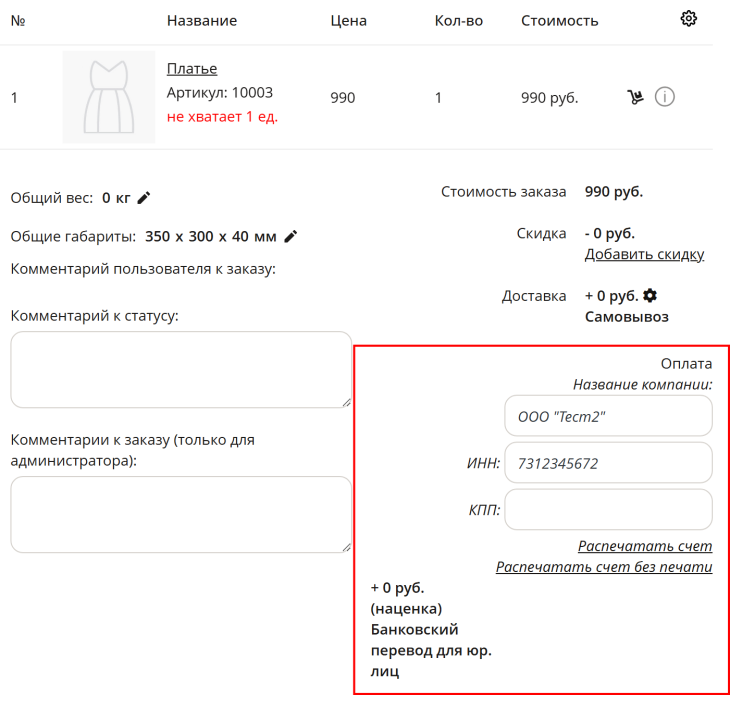Open table column settings gear
The image size is (740, 705).
coord(689,19)
